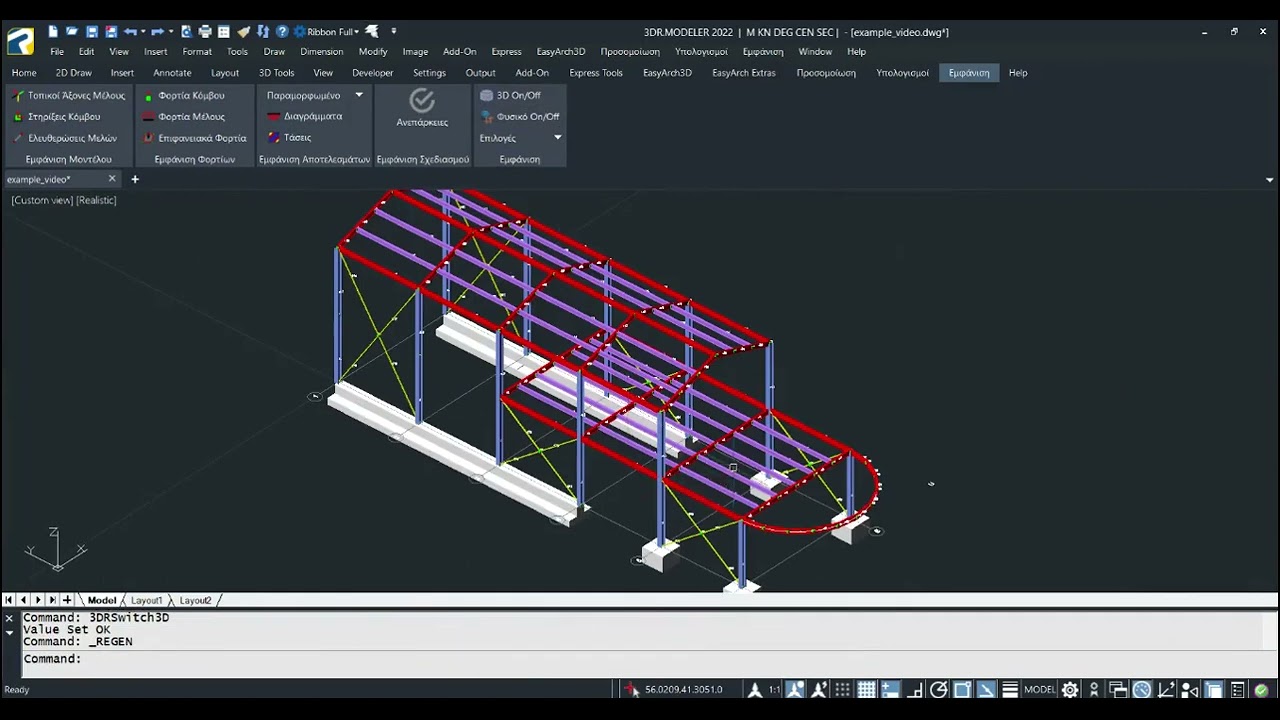This screenshot has width=1280, height=720.
Task: Click the settings gear icon in status bar
Action: [x=1070, y=690]
